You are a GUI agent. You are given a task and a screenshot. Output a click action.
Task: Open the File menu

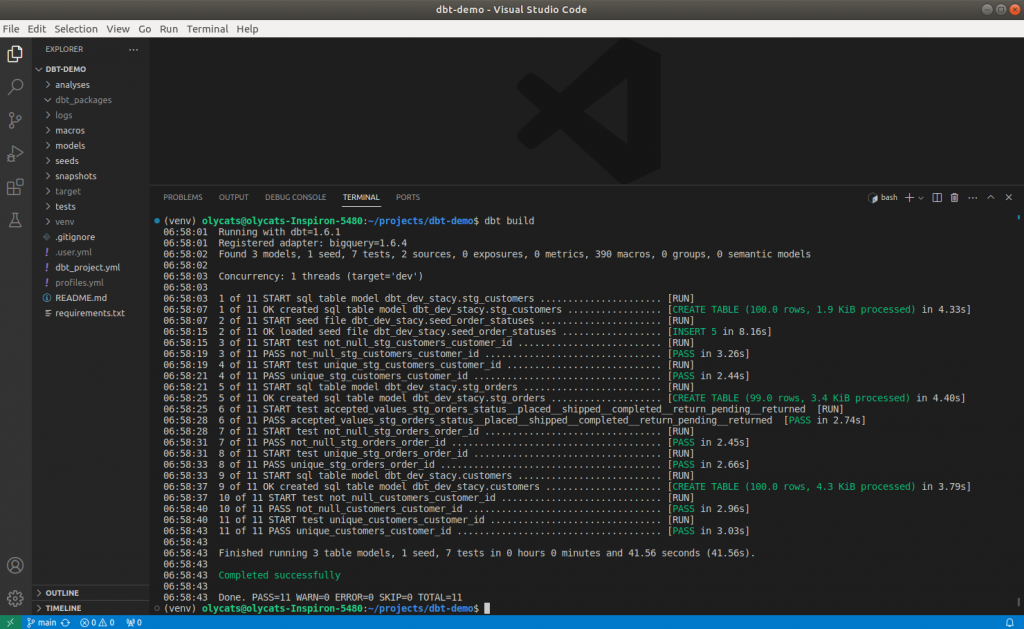pyautogui.click(x=11, y=29)
